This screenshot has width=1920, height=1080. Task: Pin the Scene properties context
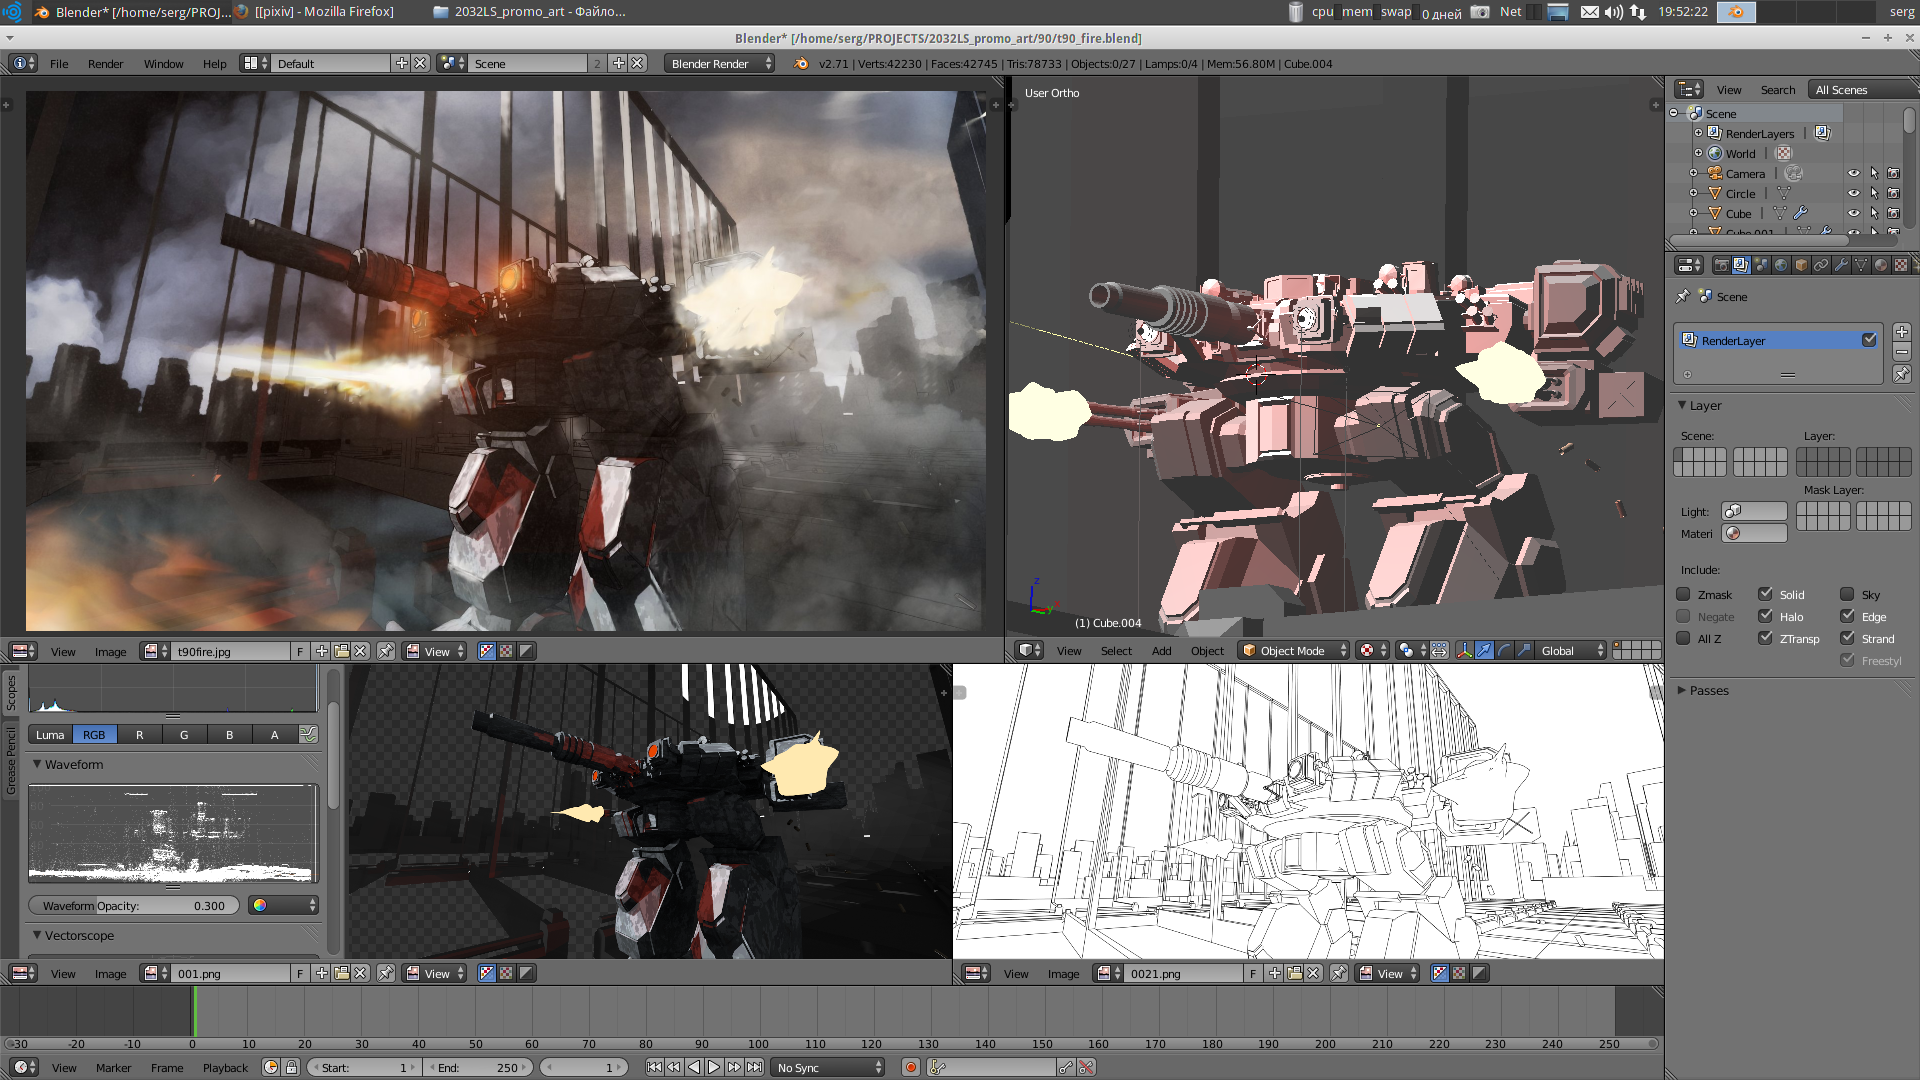click(1682, 297)
